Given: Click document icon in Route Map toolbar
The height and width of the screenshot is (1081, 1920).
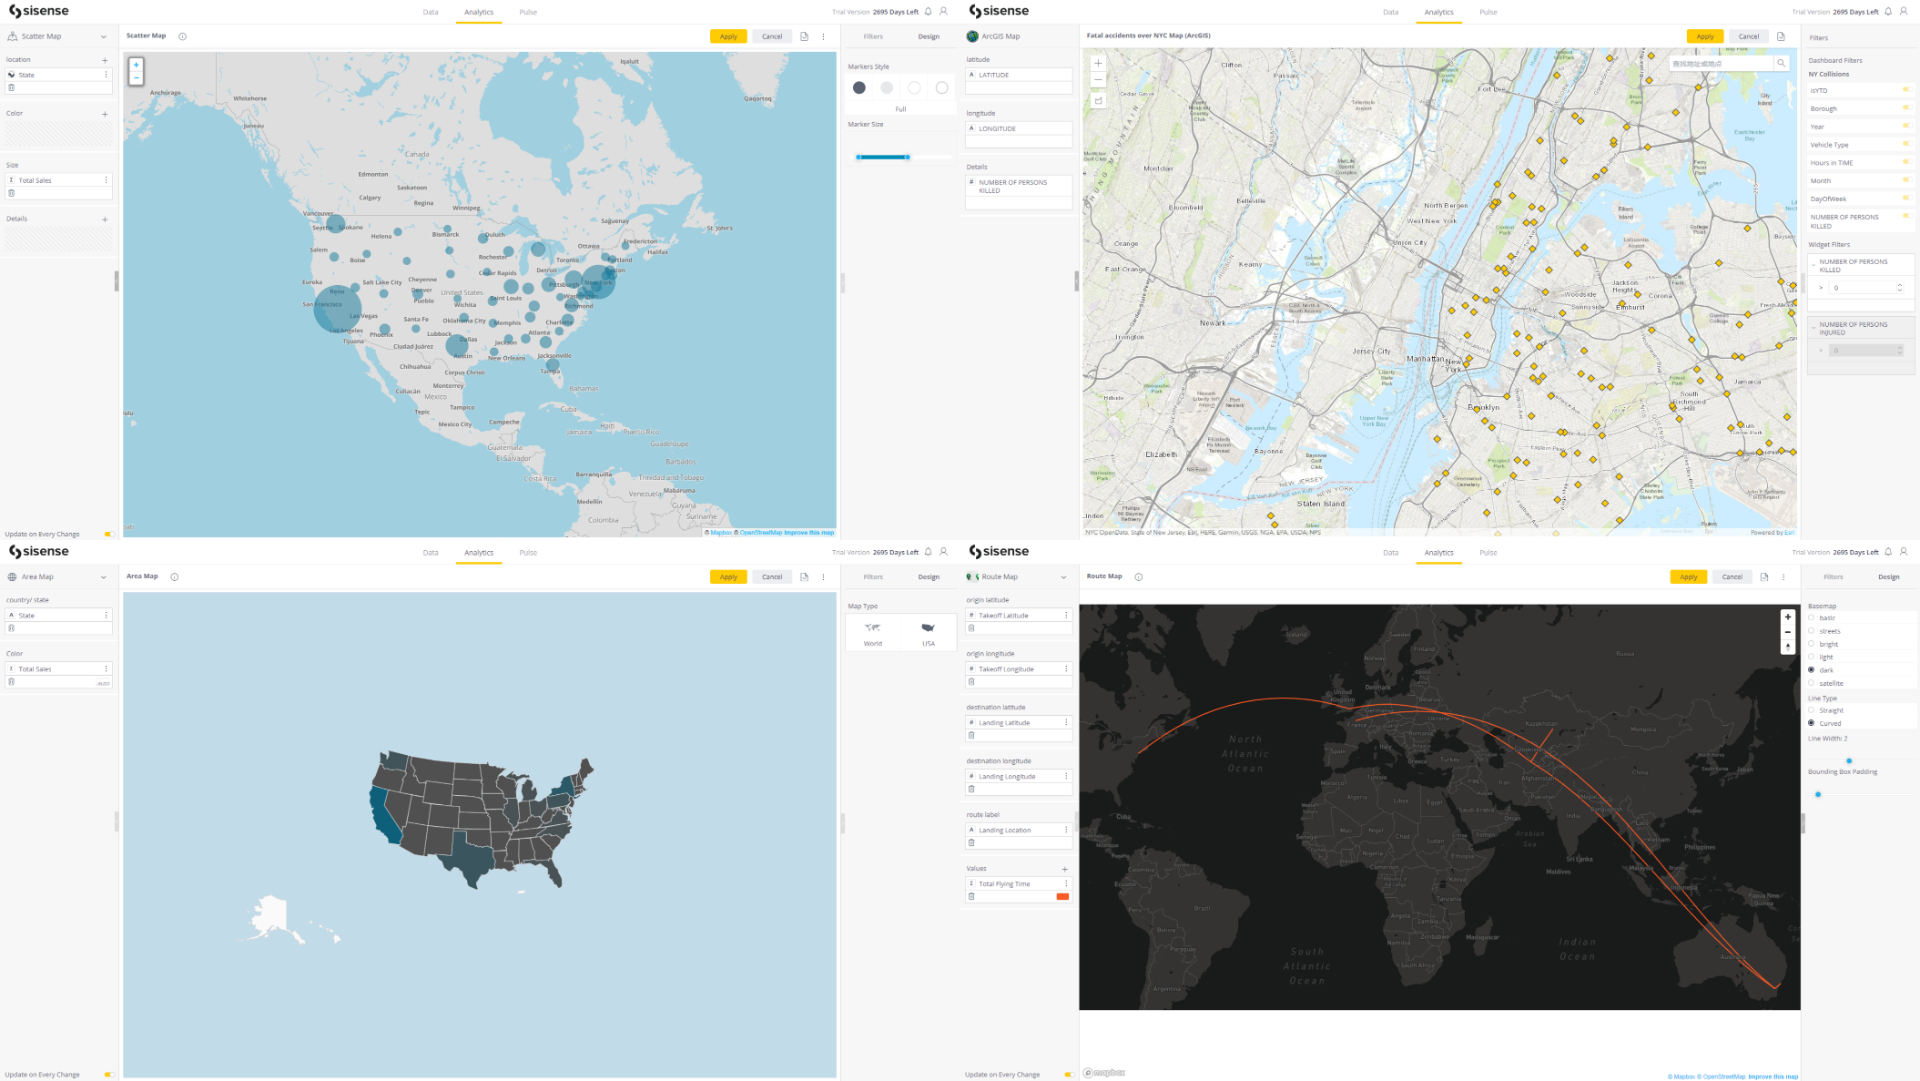Looking at the screenshot, I should tap(1764, 577).
